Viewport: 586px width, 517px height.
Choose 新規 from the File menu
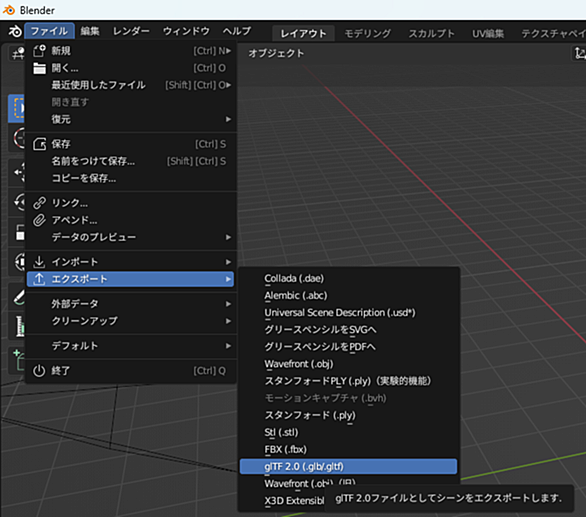[x=130, y=50]
